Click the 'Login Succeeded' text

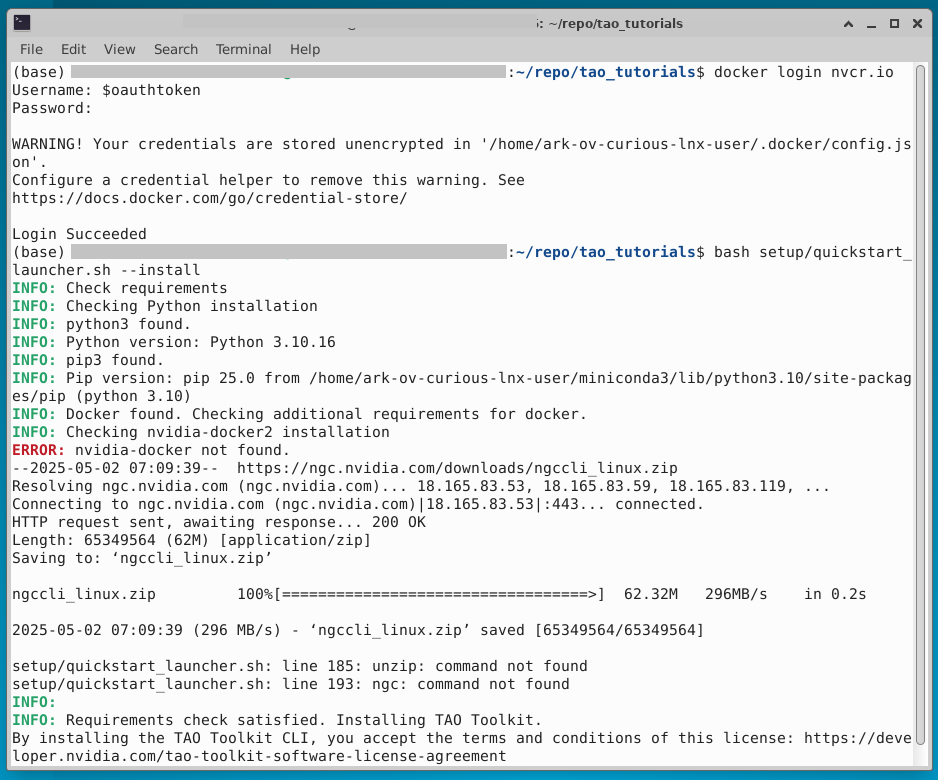79,234
